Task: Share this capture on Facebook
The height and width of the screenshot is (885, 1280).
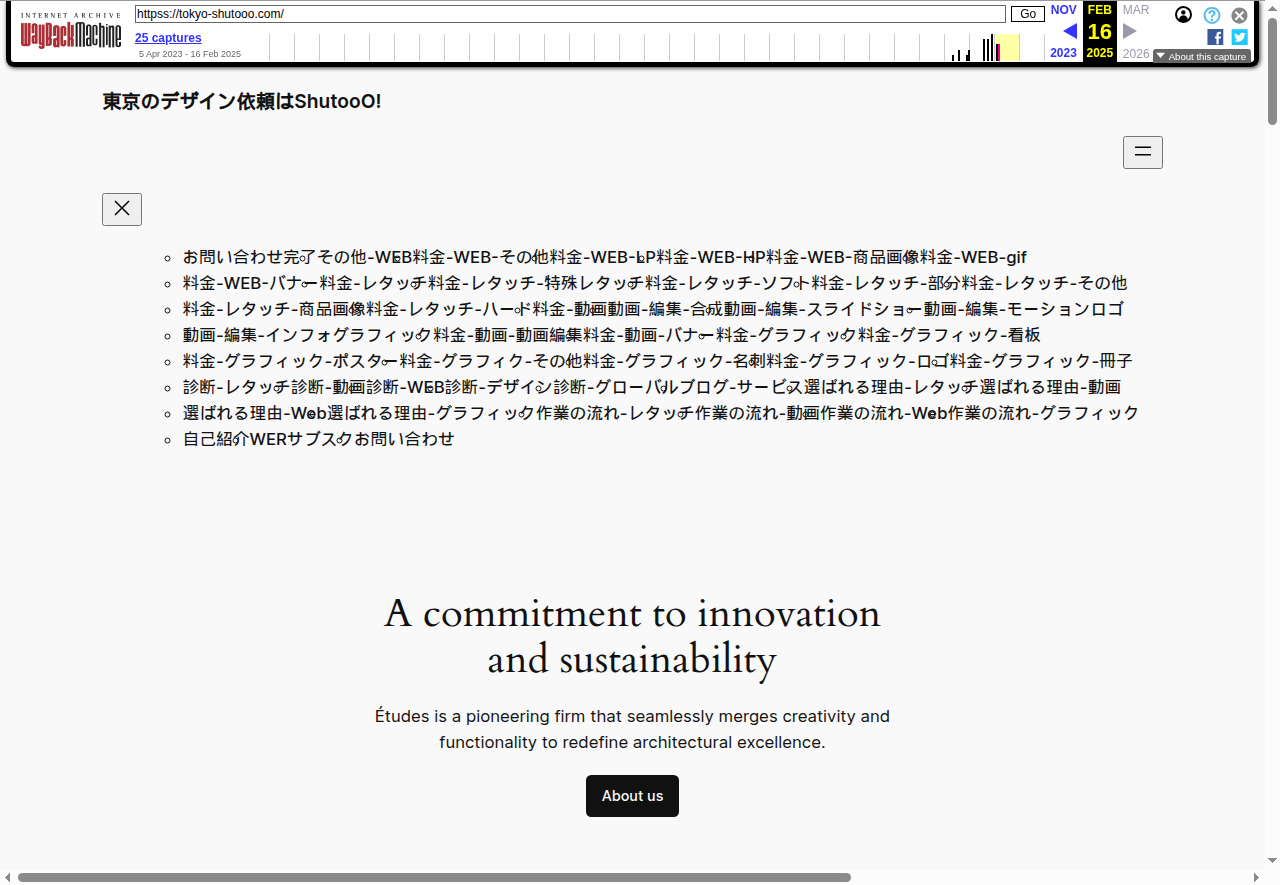Action: 1215,37
